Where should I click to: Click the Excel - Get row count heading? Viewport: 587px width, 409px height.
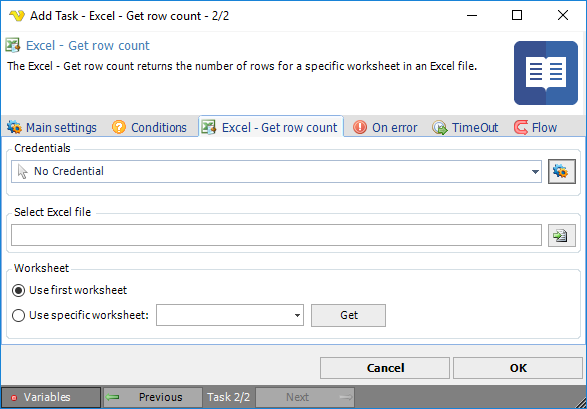click(88, 46)
